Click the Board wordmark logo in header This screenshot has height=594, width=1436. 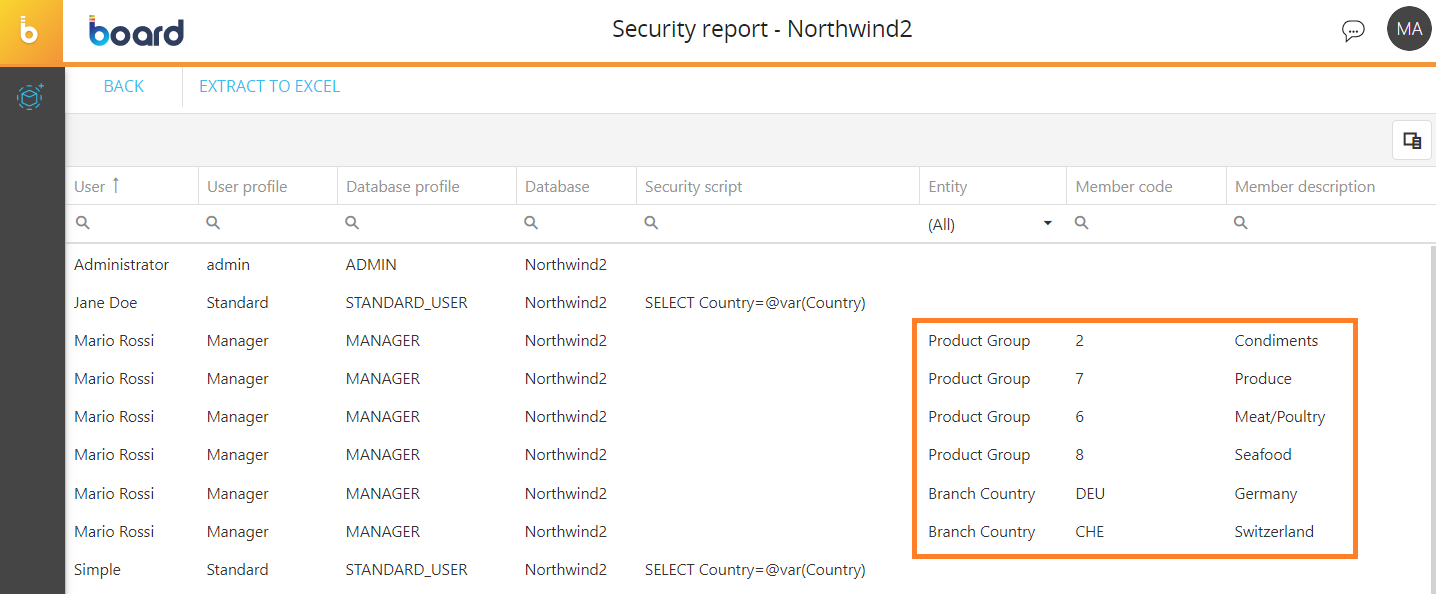[x=136, y=31]
